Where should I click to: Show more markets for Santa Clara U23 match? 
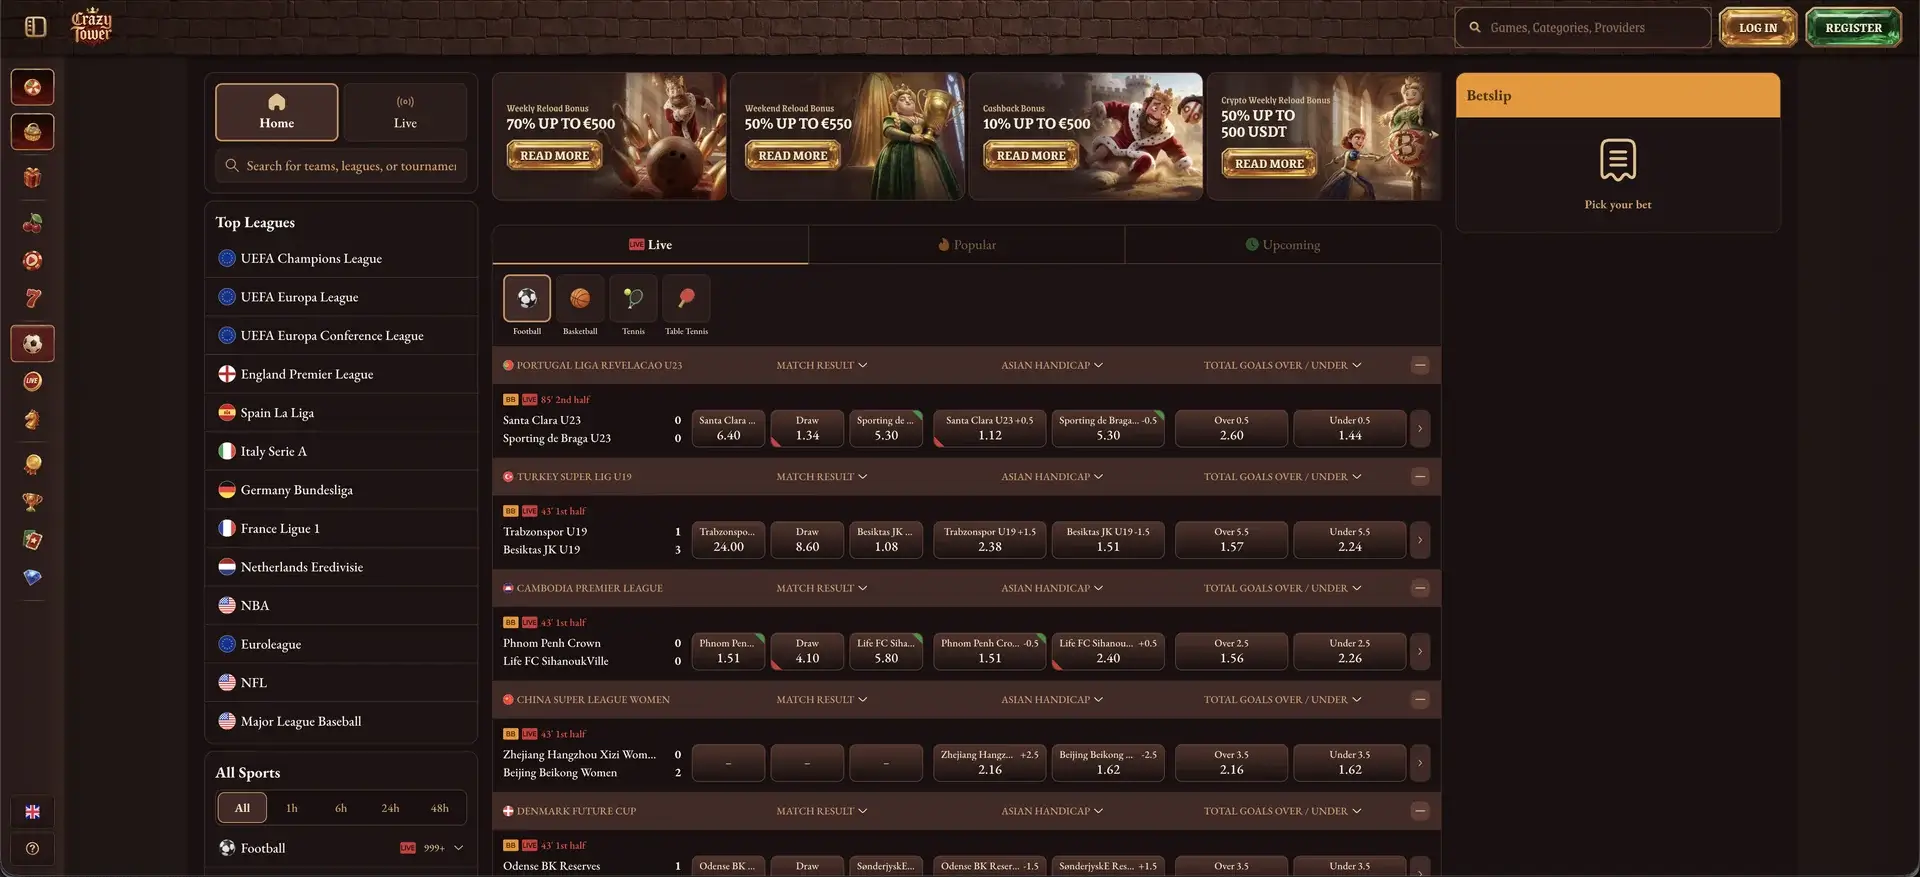pyautogui.click(x=1420, y=429)
